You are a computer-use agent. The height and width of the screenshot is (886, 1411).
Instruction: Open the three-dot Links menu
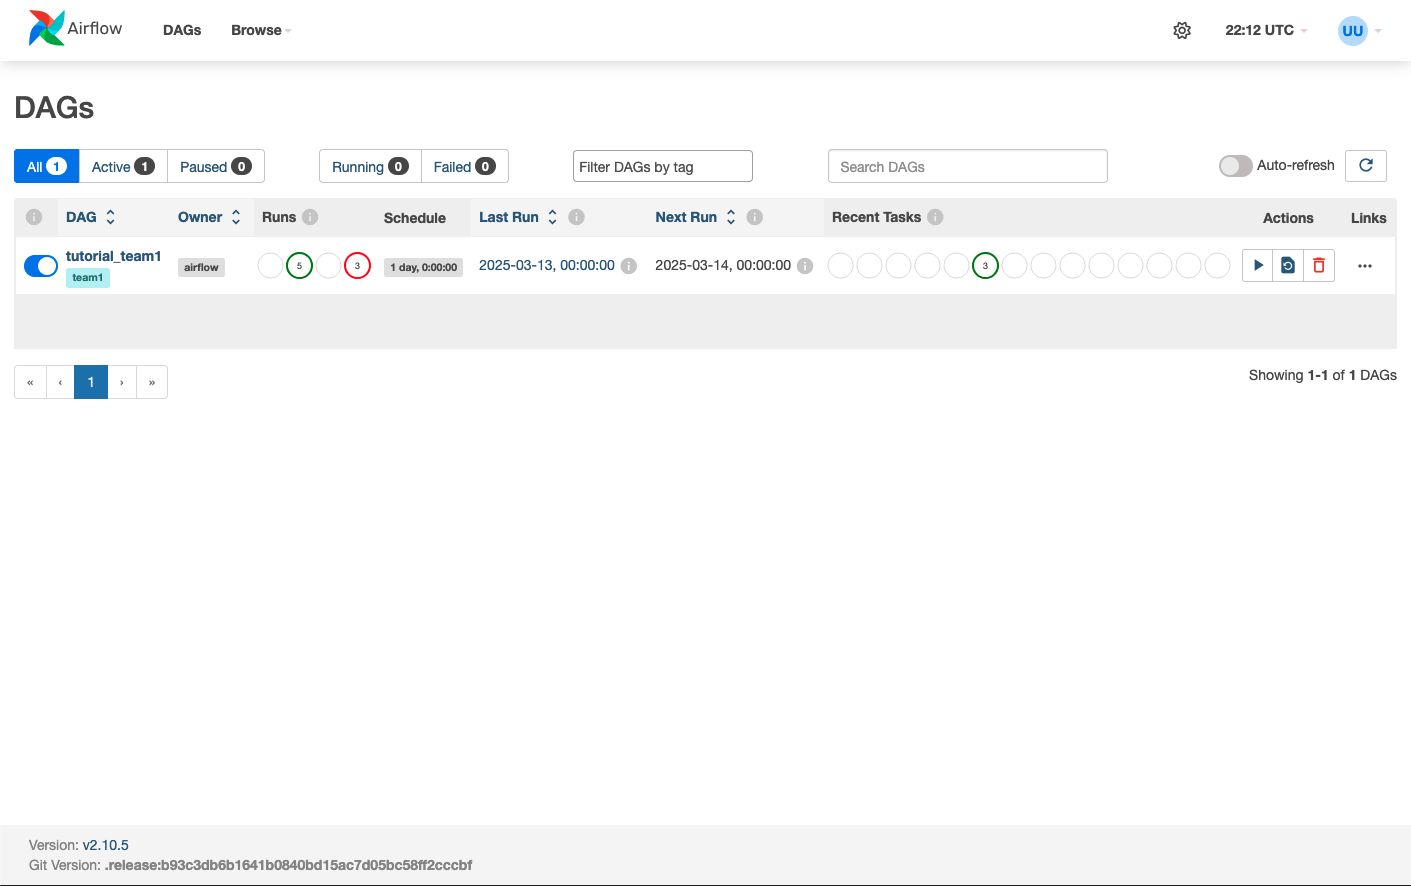1365,266
